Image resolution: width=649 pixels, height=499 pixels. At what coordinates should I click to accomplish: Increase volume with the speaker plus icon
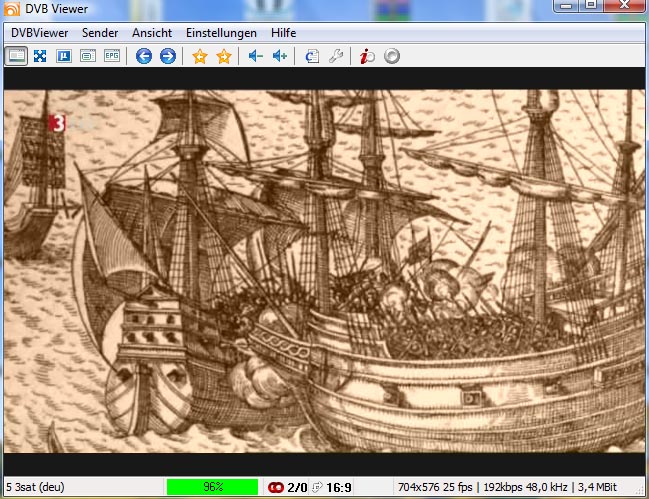280,56
